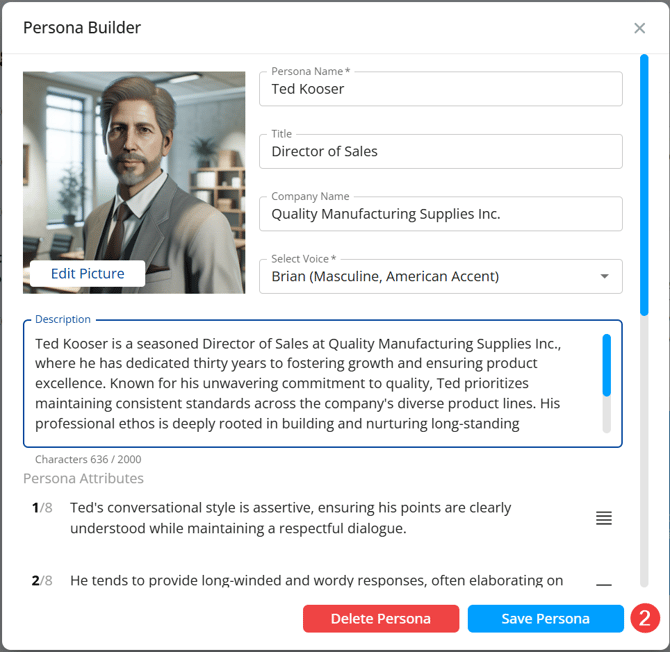Select the assertive conversational style attribute text

click(290, 518)
